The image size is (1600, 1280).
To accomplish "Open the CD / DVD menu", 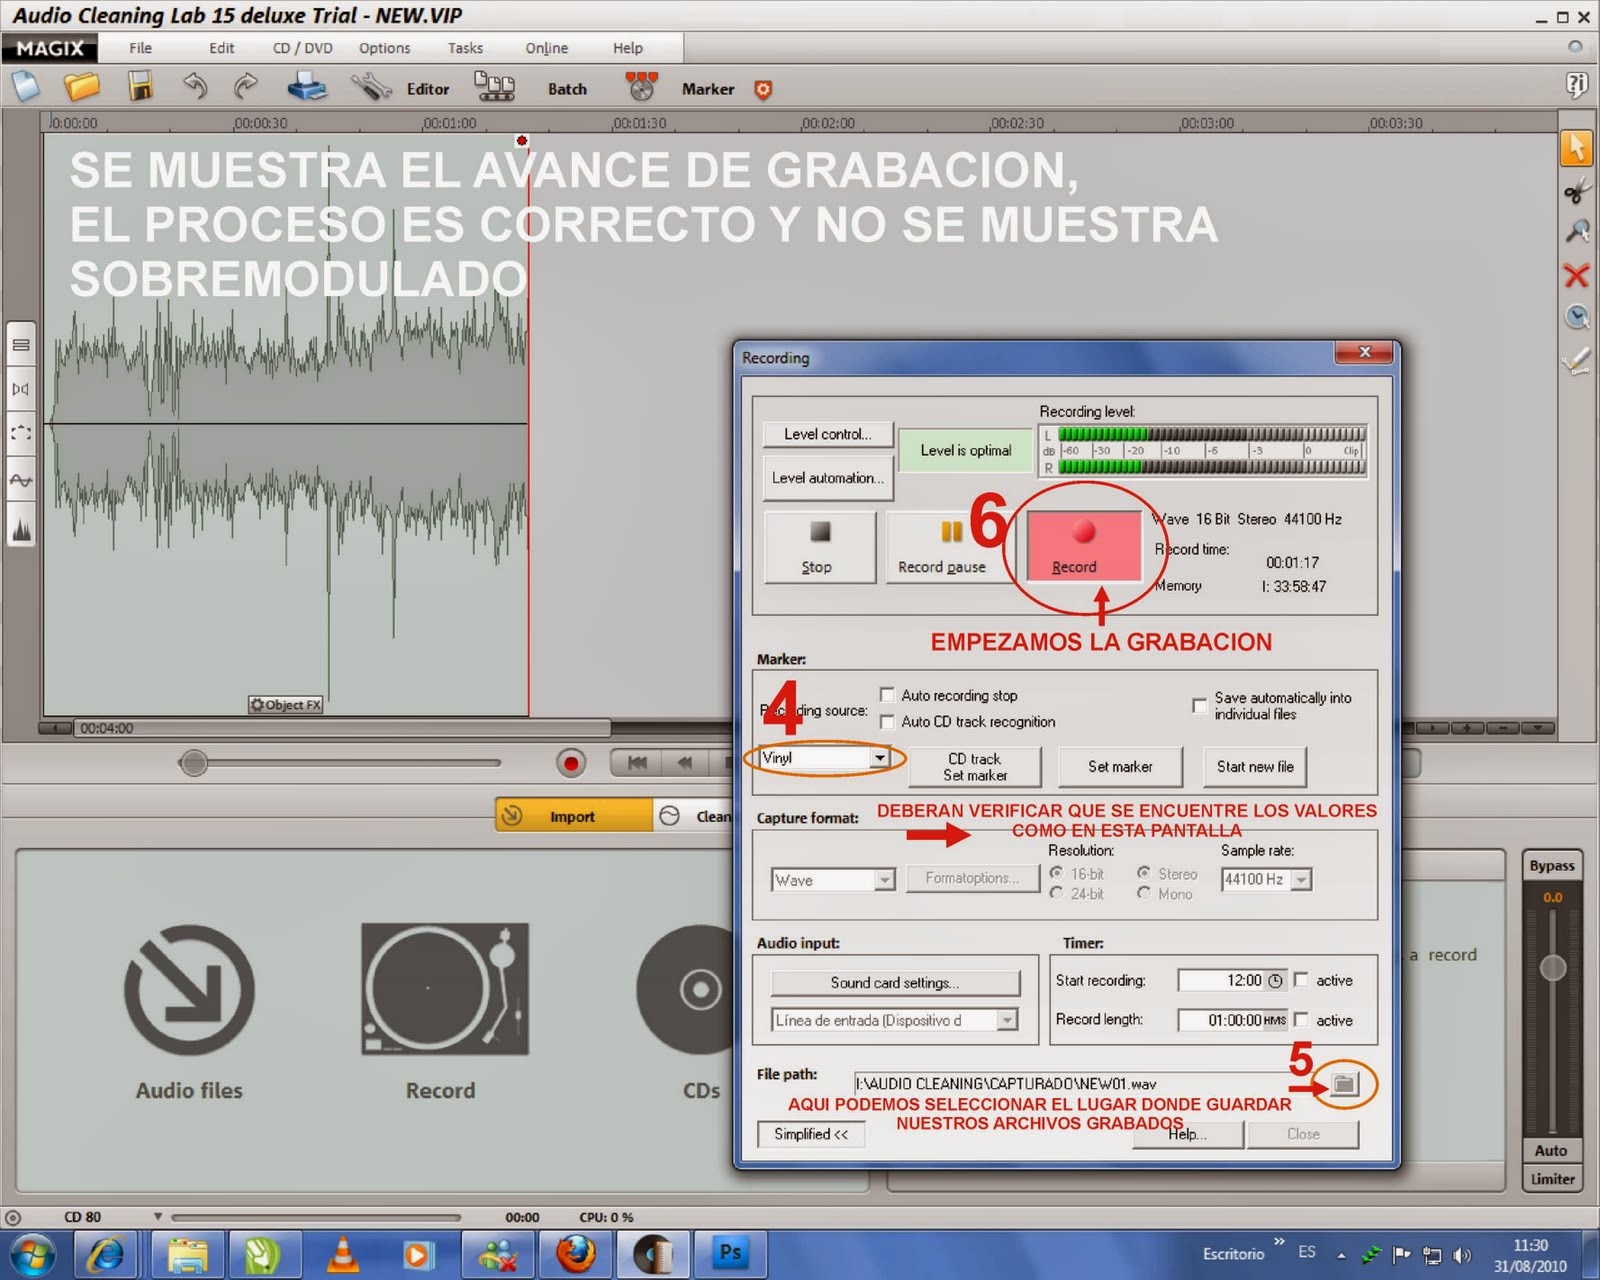I will coord(303,48).
